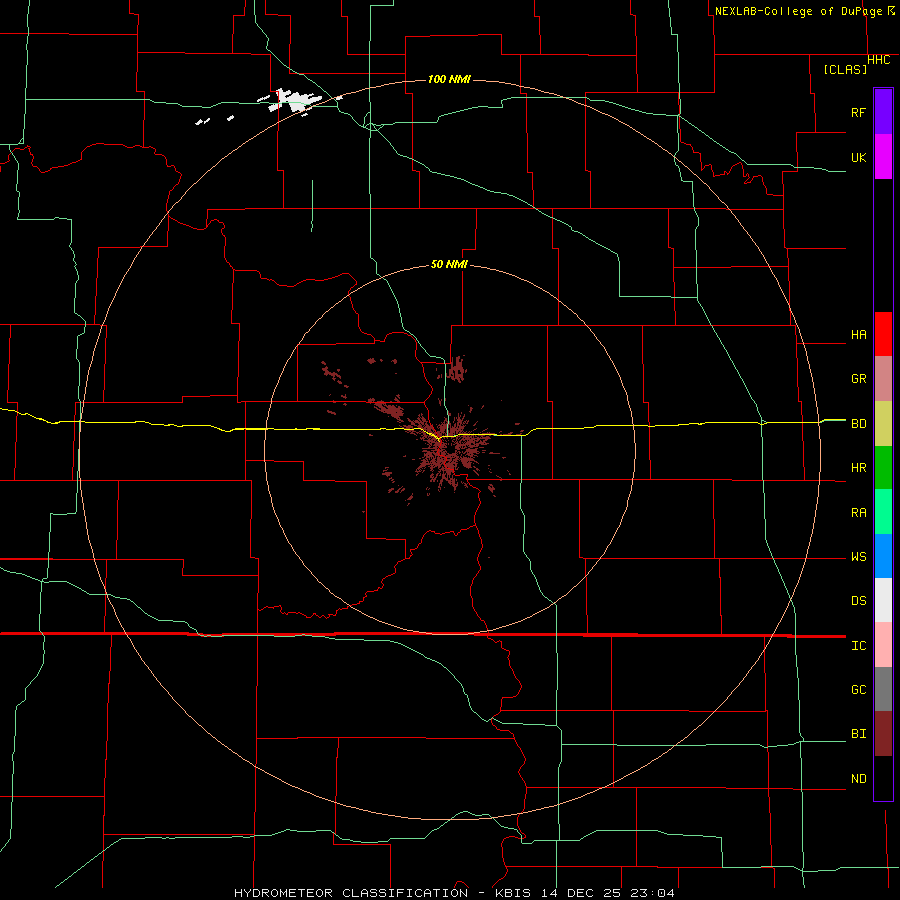Click the BI brown legend swatch

[x=883, y=734]
